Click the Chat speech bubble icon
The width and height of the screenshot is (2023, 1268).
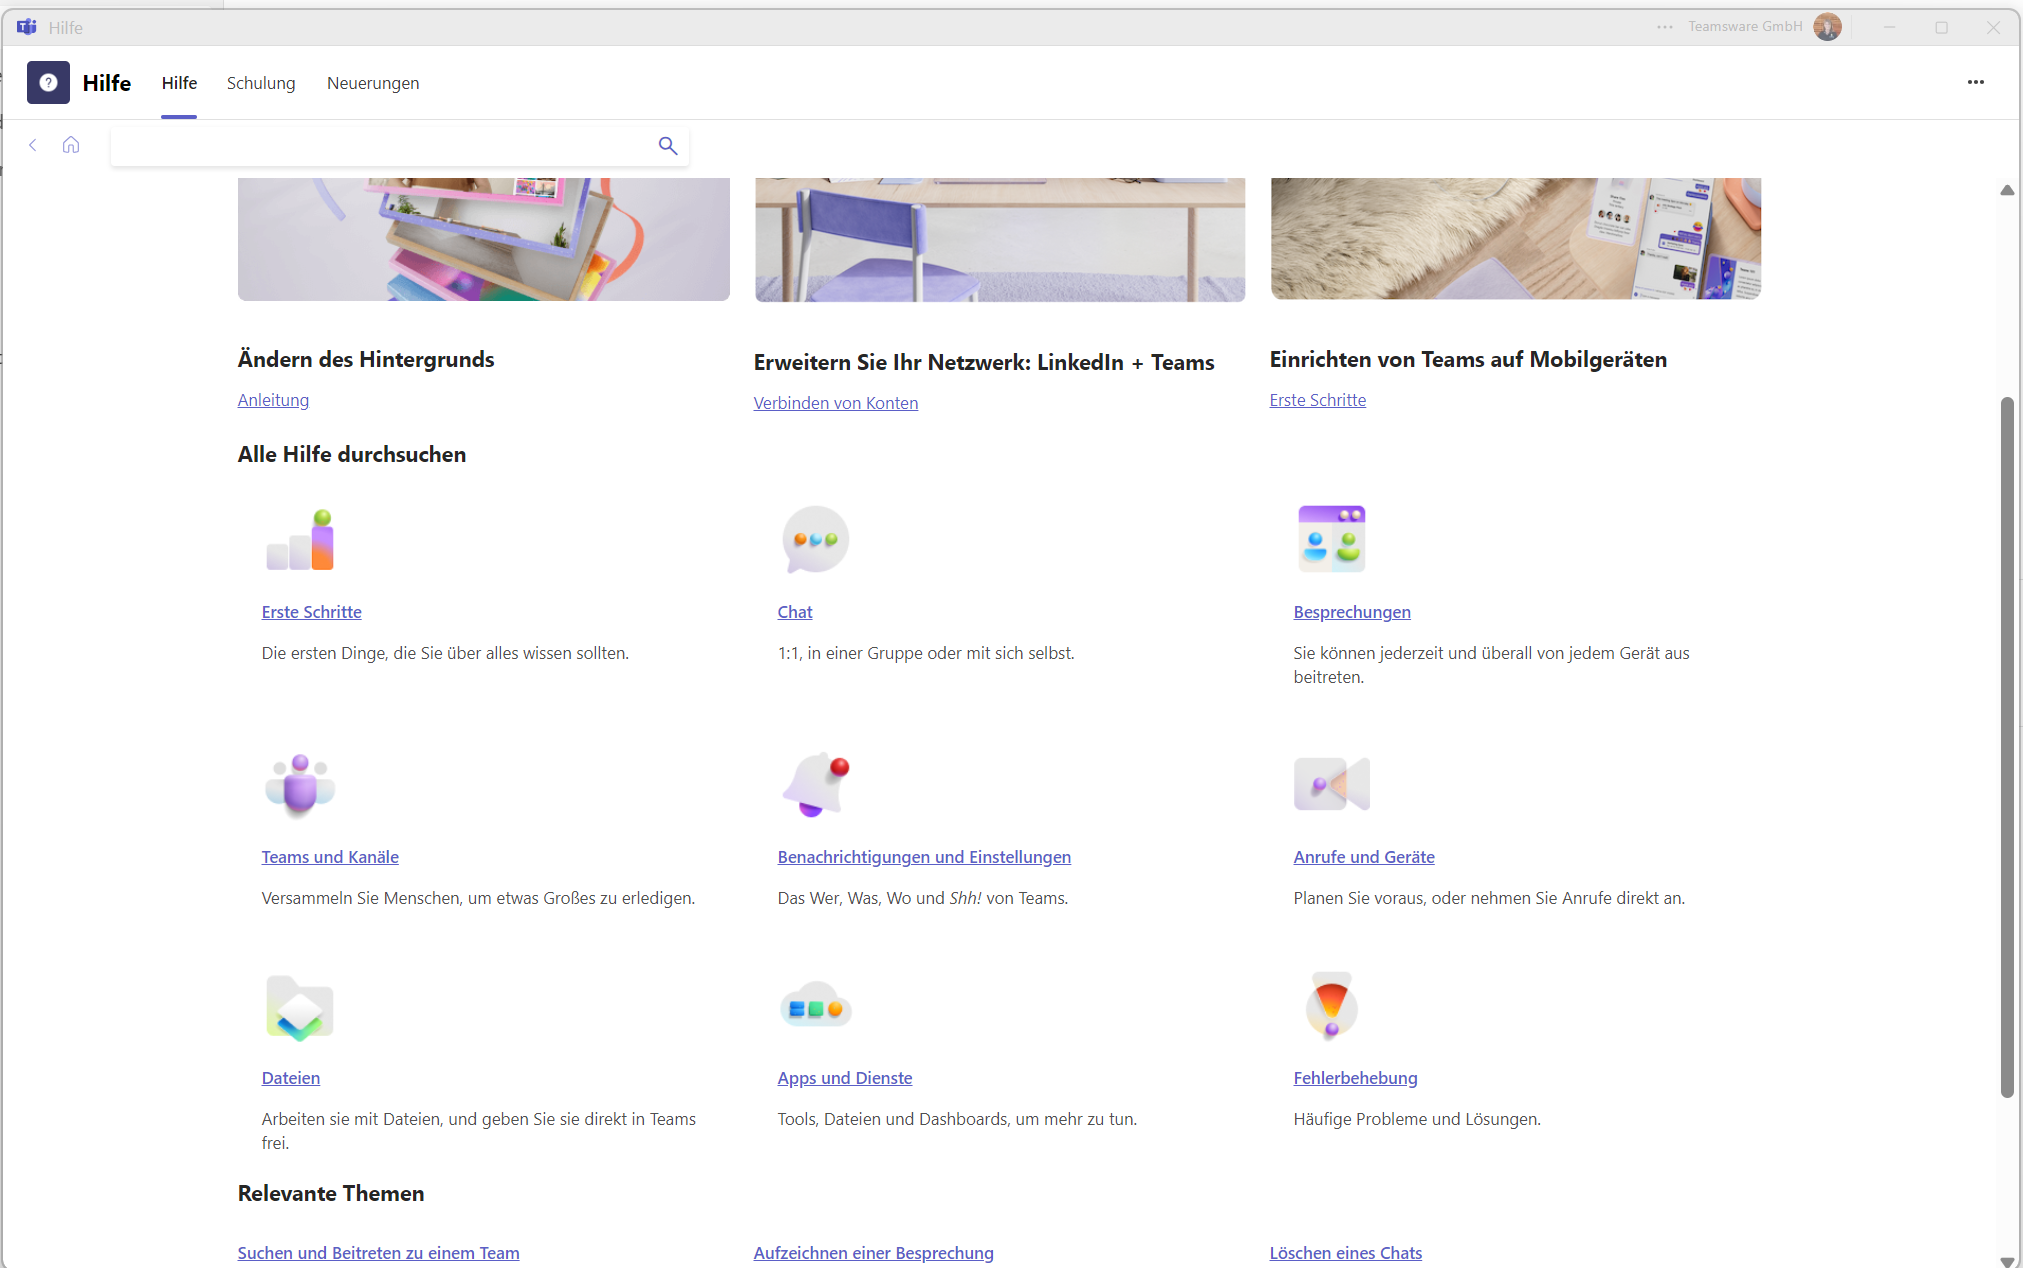[815, 540]
